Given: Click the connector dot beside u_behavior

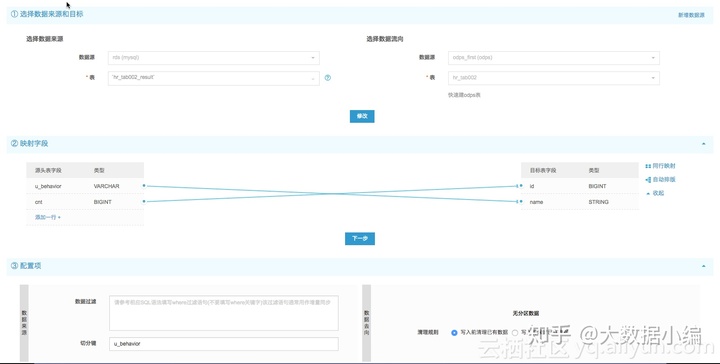Looking at the screenshot, I should tap(144, 186).
